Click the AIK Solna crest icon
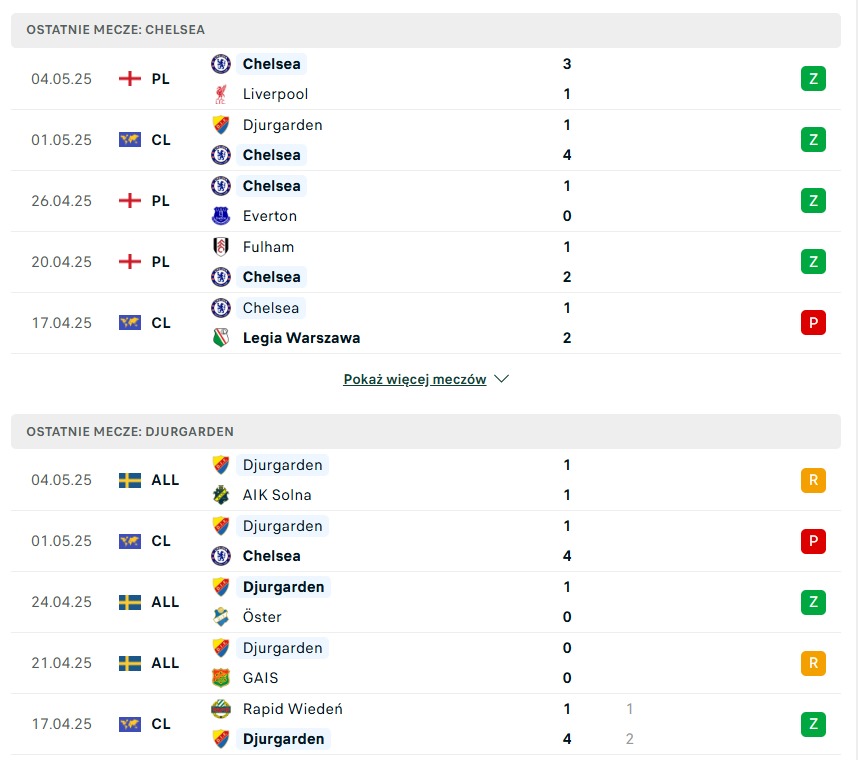The image size is (858, 760). [221, 495]
